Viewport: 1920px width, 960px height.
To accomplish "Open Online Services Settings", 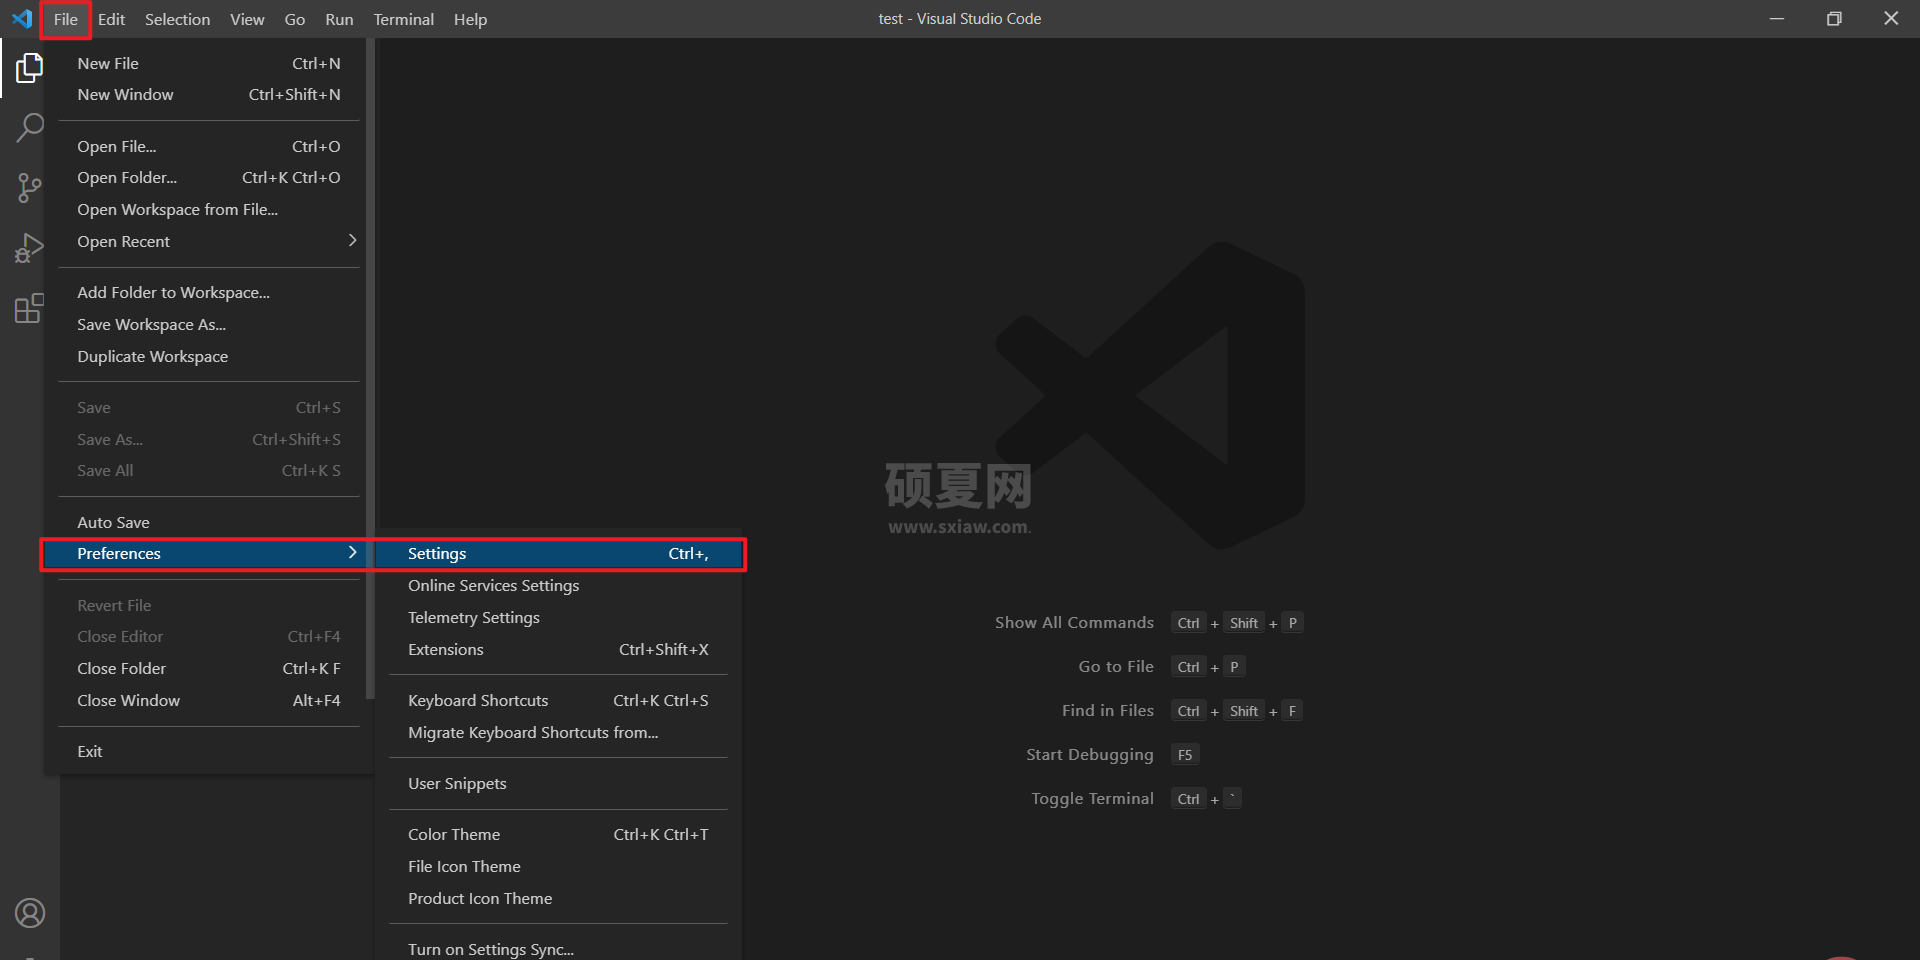I will tap(558, 585).
